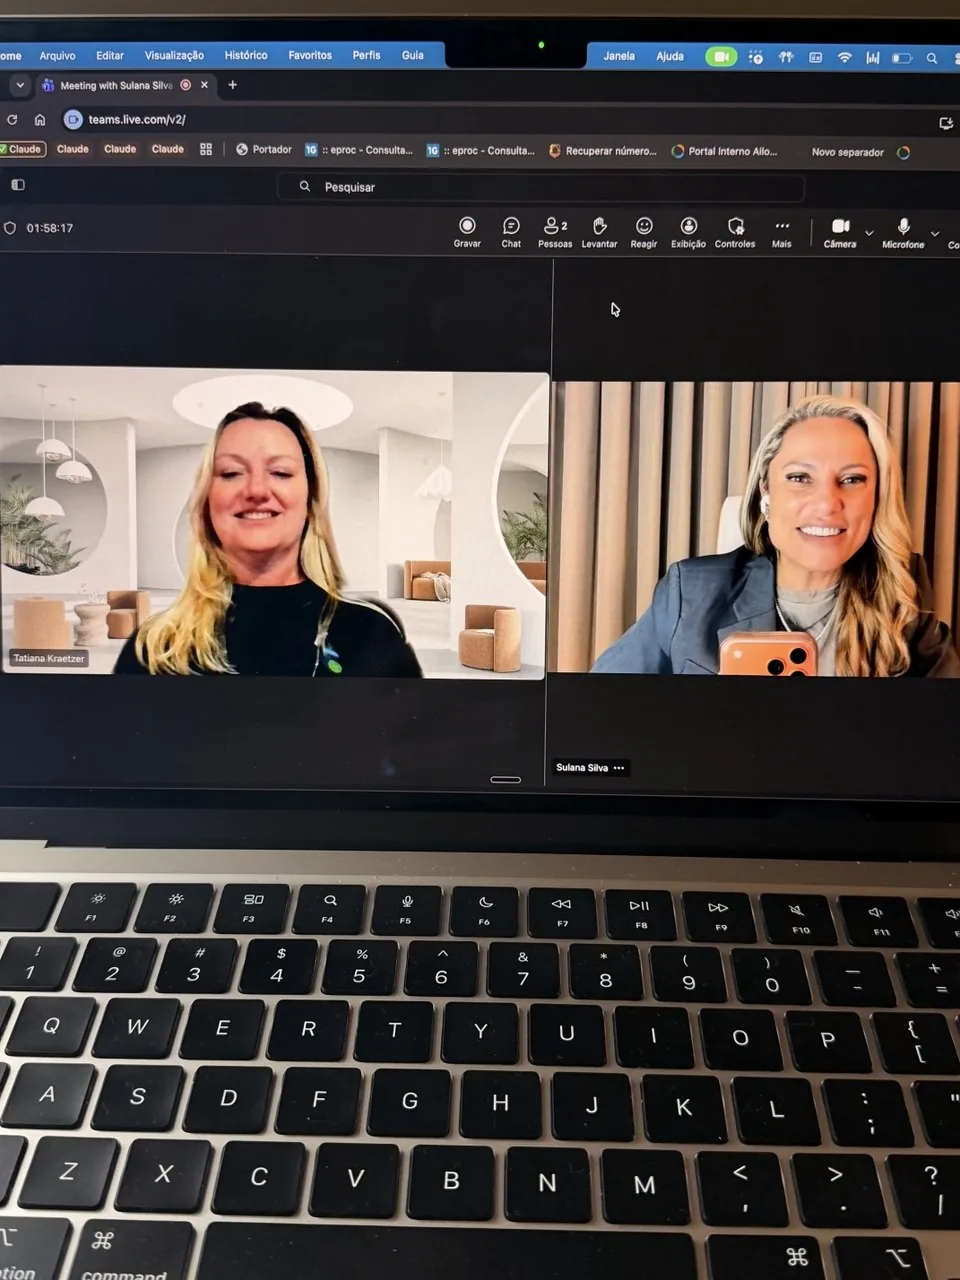Click the 01:58:17 meeting timer
This screenshot has width=960, height=1280.
[x=50, y=228]
